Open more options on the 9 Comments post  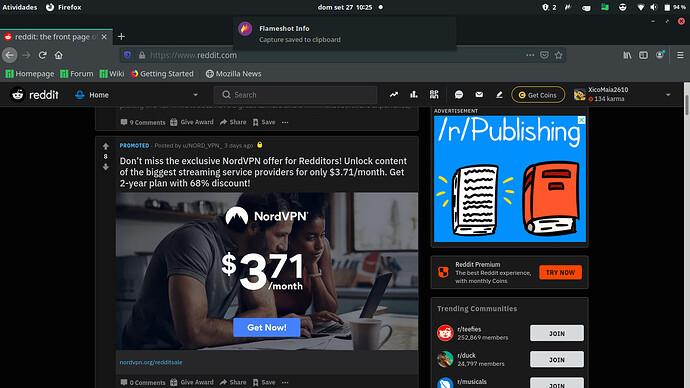285,122
